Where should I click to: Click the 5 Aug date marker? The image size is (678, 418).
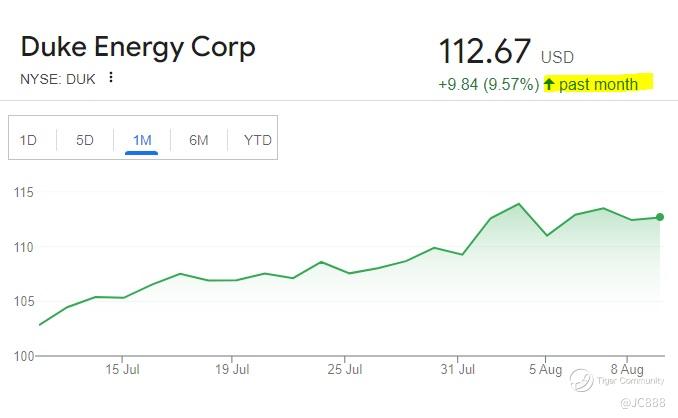[x=544, y=370]
